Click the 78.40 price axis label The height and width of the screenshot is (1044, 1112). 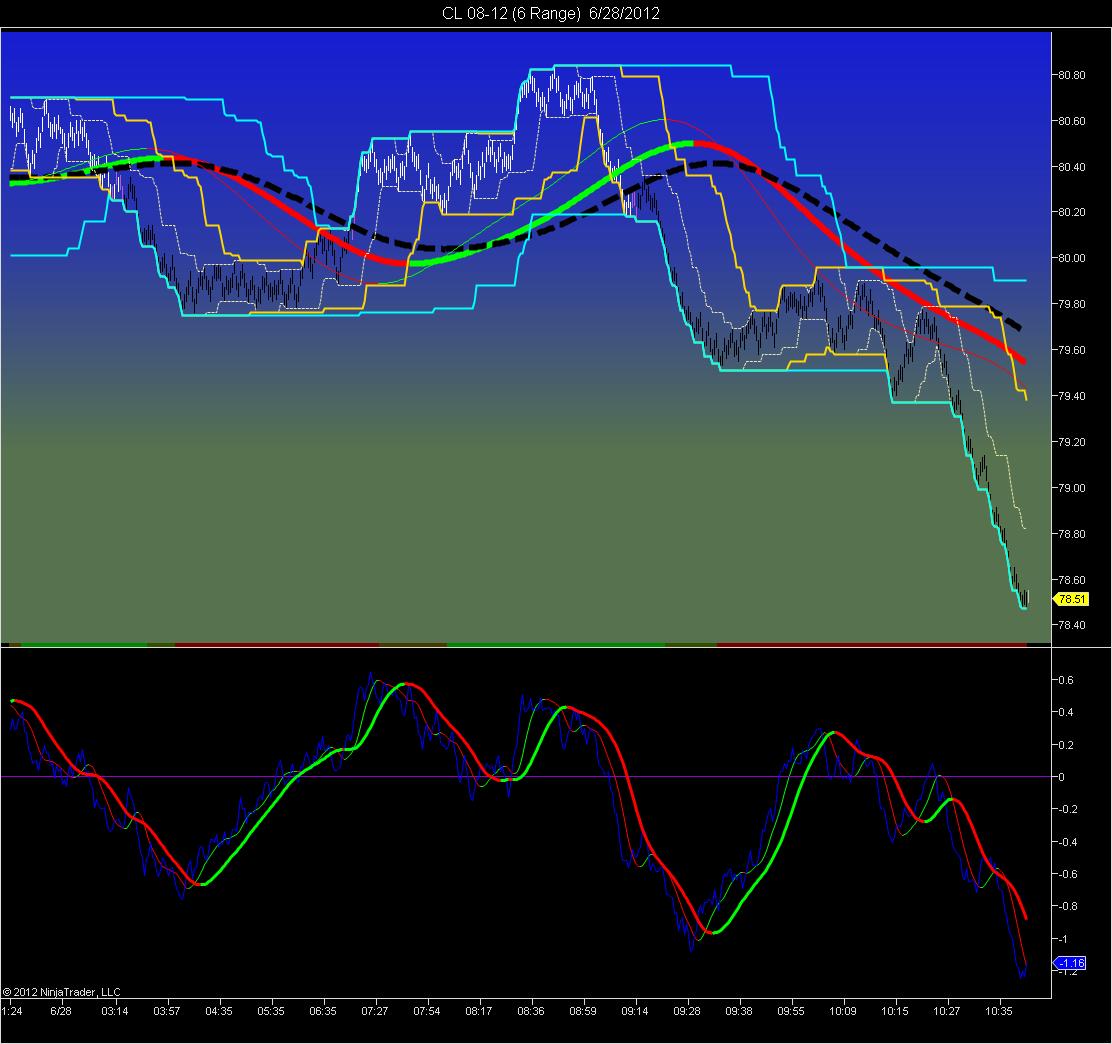click(1072, 625)
